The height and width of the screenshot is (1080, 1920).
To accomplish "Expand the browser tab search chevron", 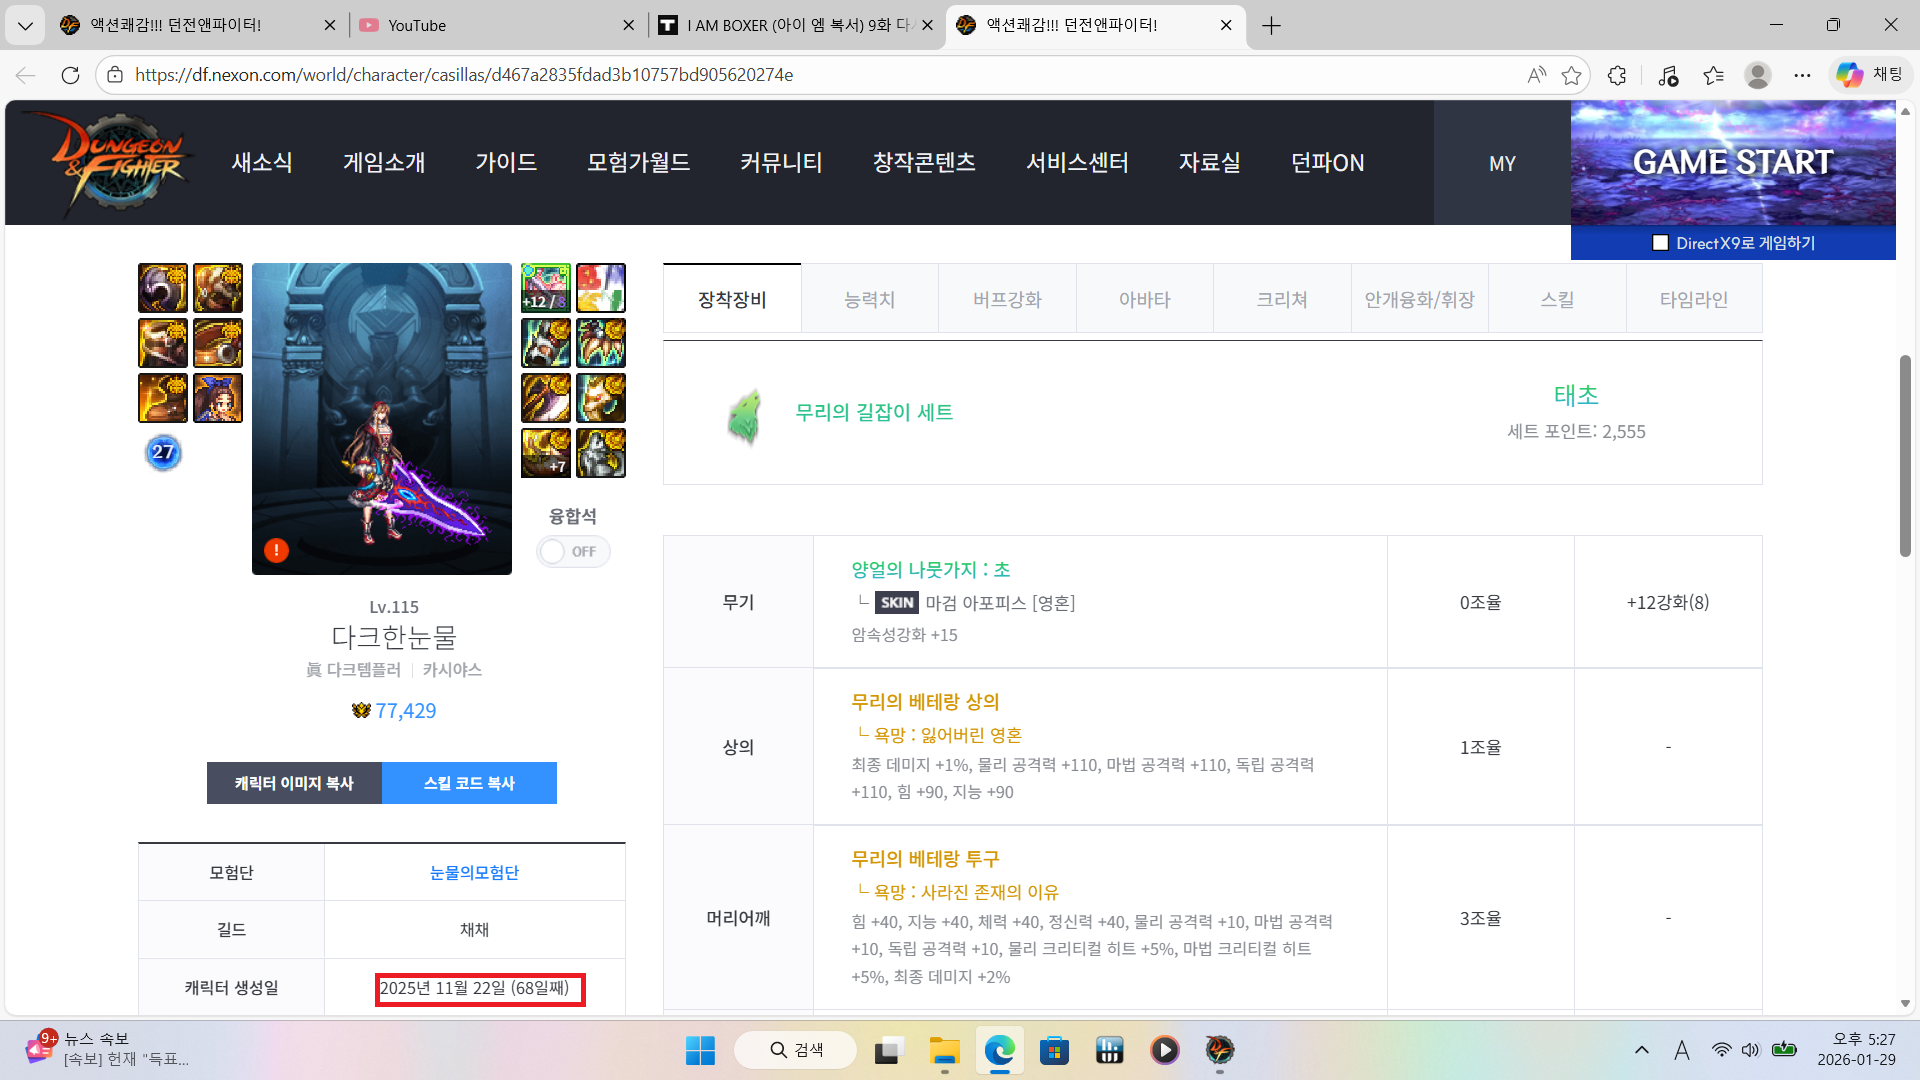I will click(x=25, y=25).
